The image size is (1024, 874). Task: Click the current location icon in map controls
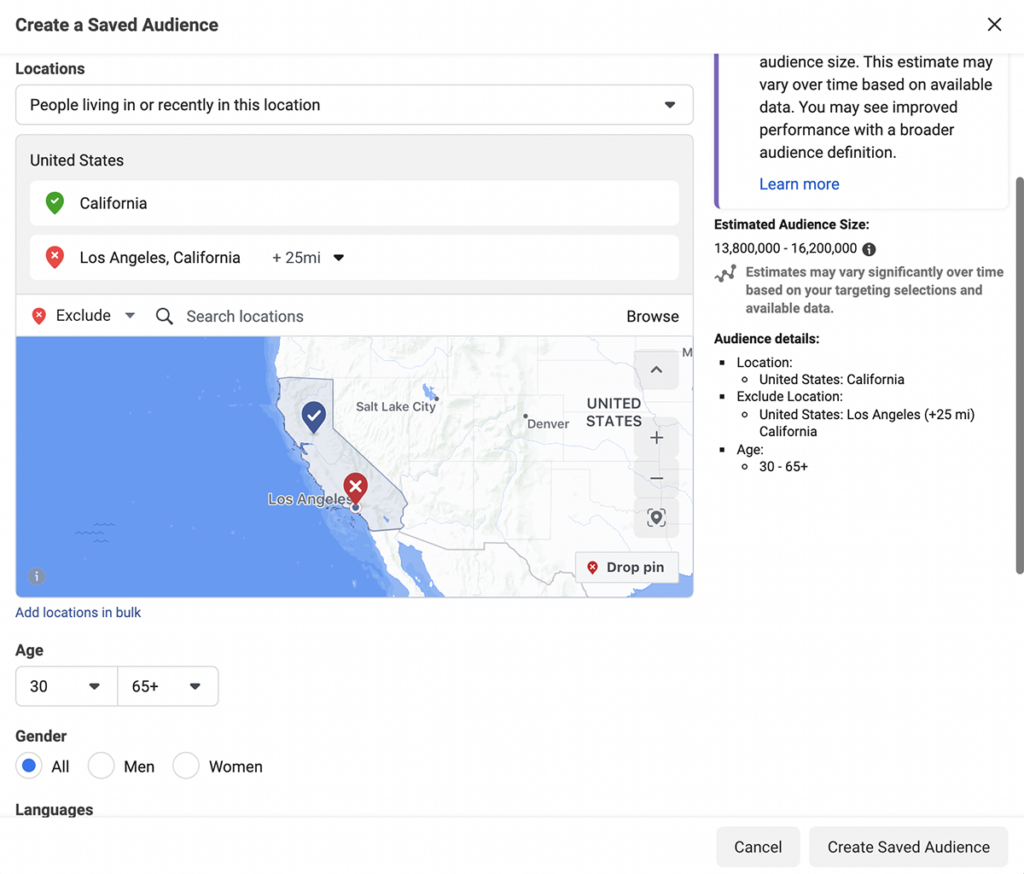click(x=656, y=518)
